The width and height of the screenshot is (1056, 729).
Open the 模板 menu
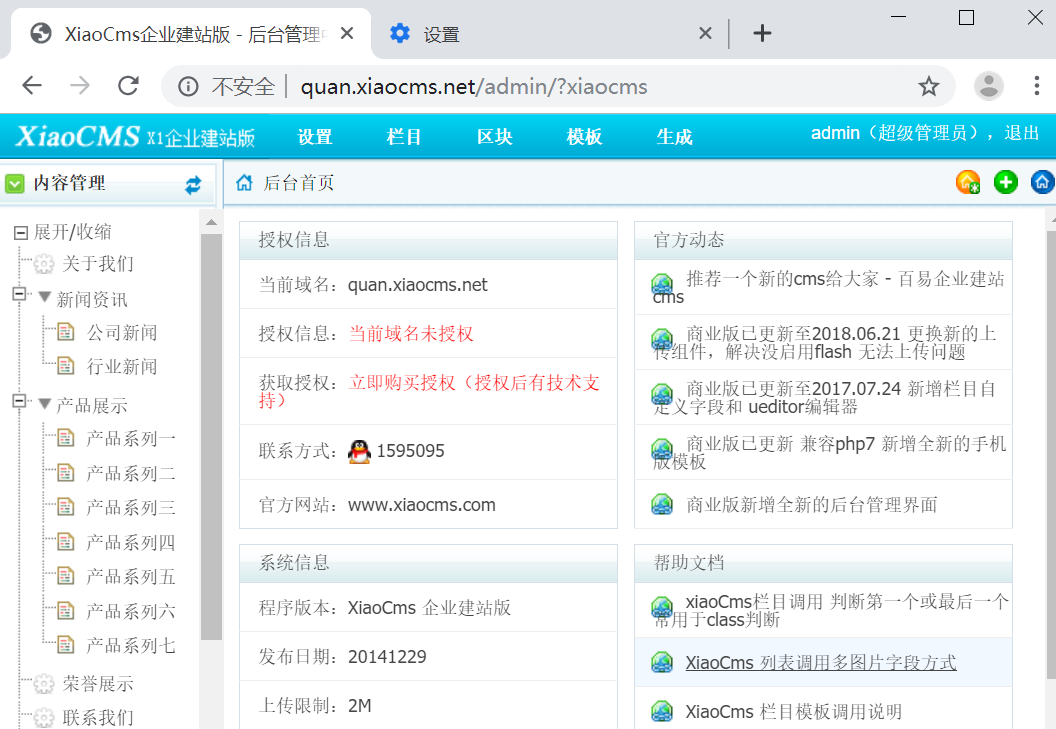[584, 137]
